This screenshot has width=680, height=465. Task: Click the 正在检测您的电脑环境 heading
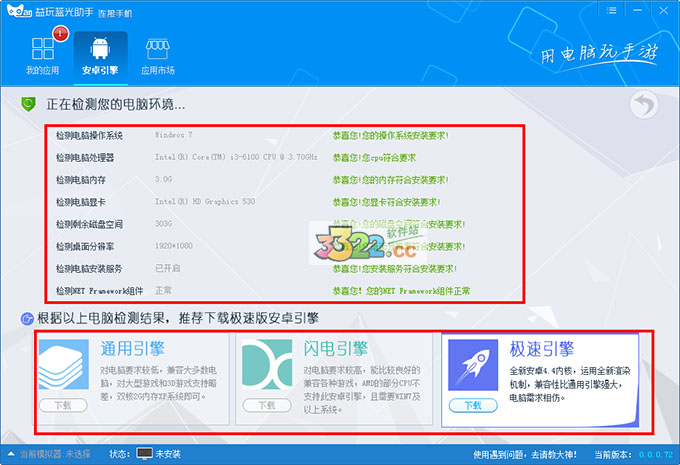[x=116, y=104]
